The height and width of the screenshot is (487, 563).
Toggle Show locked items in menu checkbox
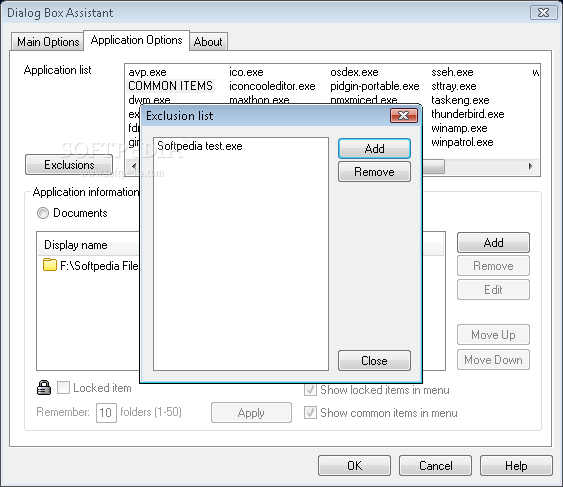point(310,390)
